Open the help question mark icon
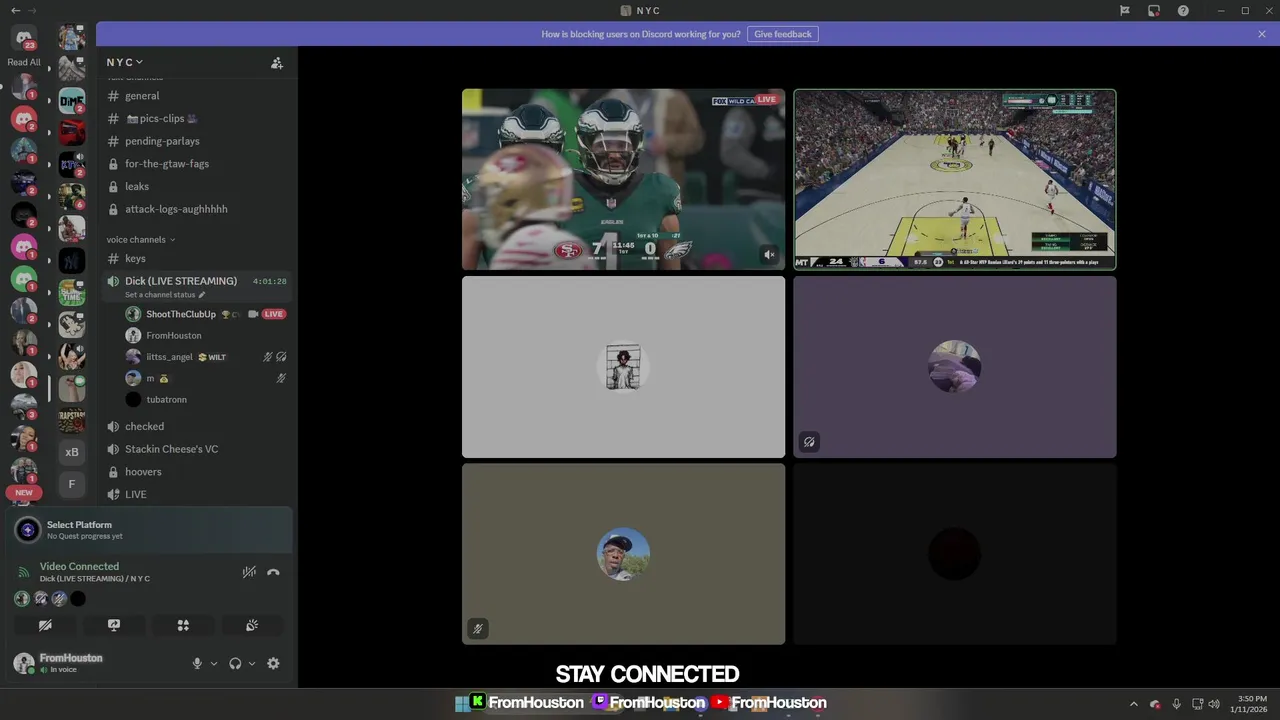1280x720 pixels. tap(1183, 10)
